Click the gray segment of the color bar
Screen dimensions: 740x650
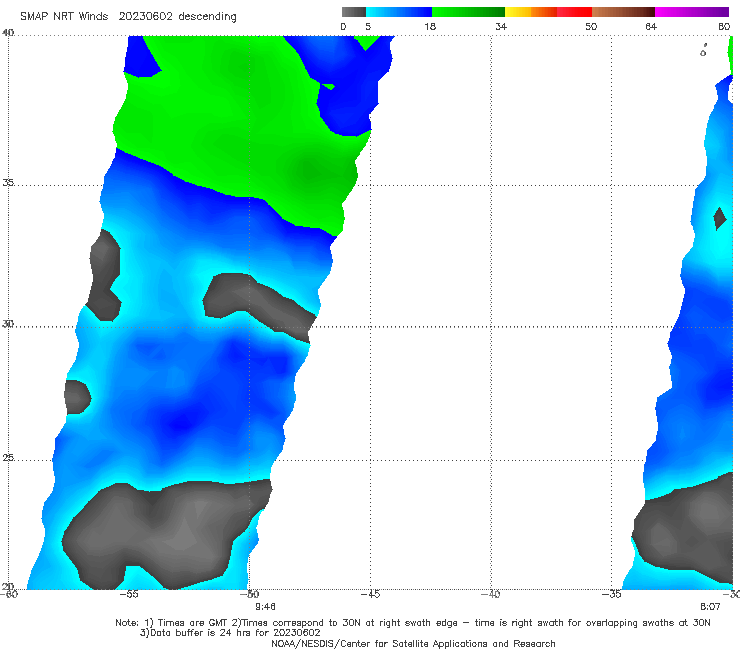coord(353,12)
